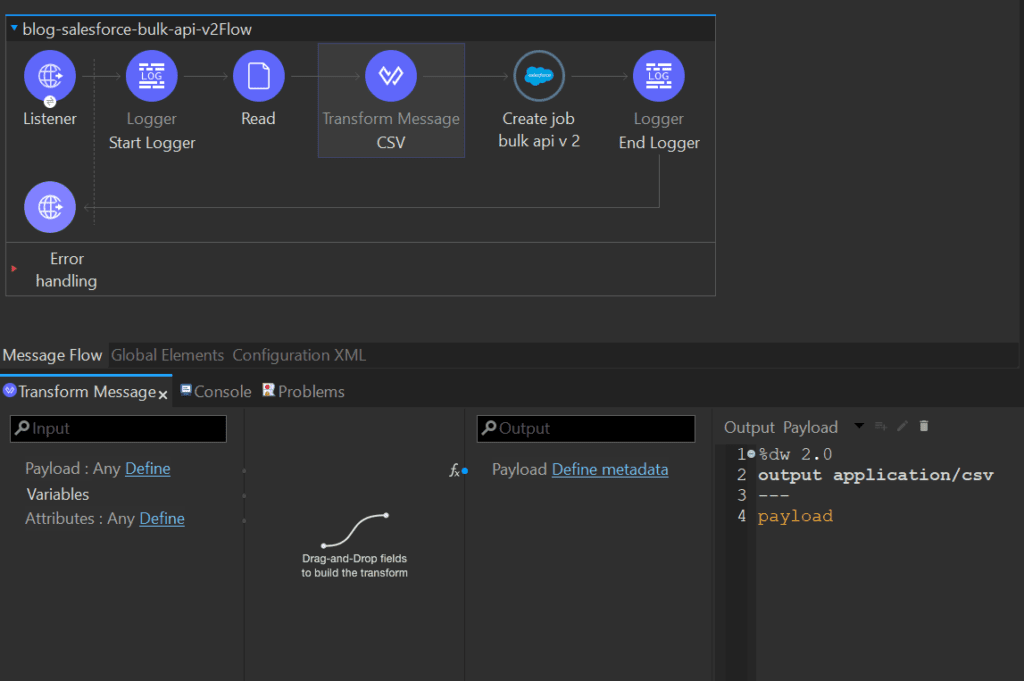Click the Salesforce Create job bulk api v2 icon

pyautogui.click(x=538, y=75)
